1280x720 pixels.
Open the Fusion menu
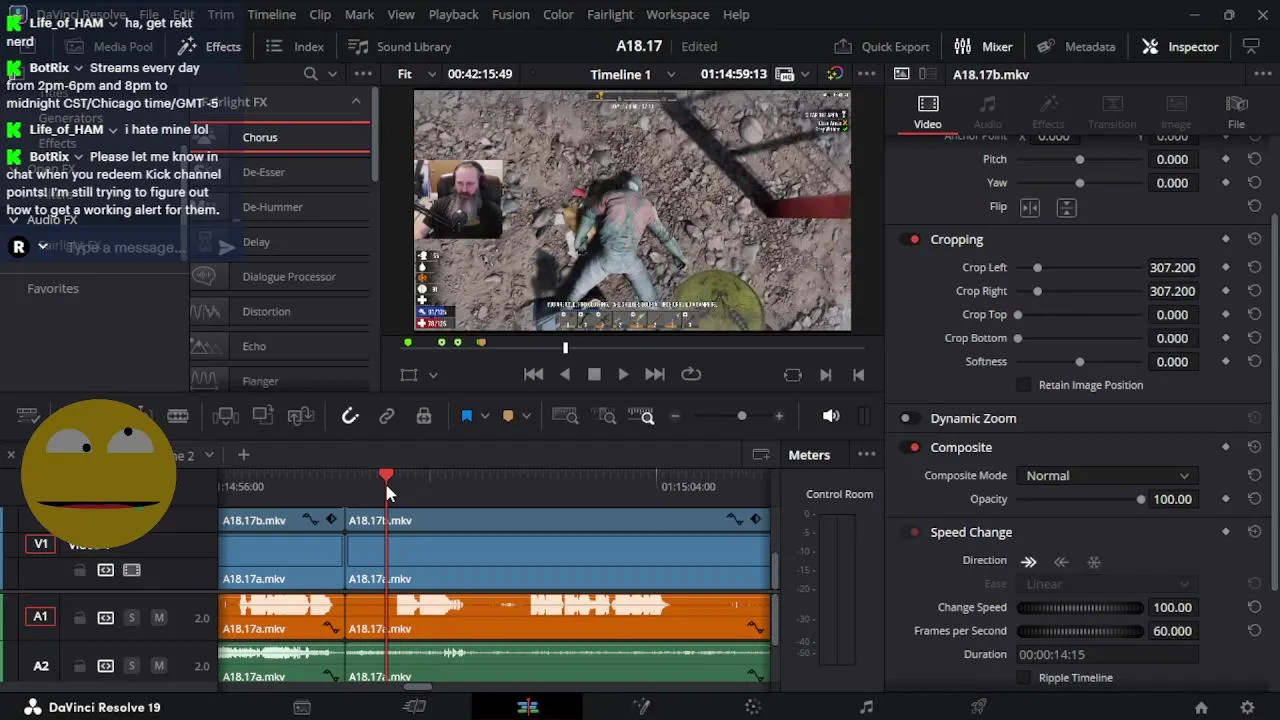pos(510,15)
